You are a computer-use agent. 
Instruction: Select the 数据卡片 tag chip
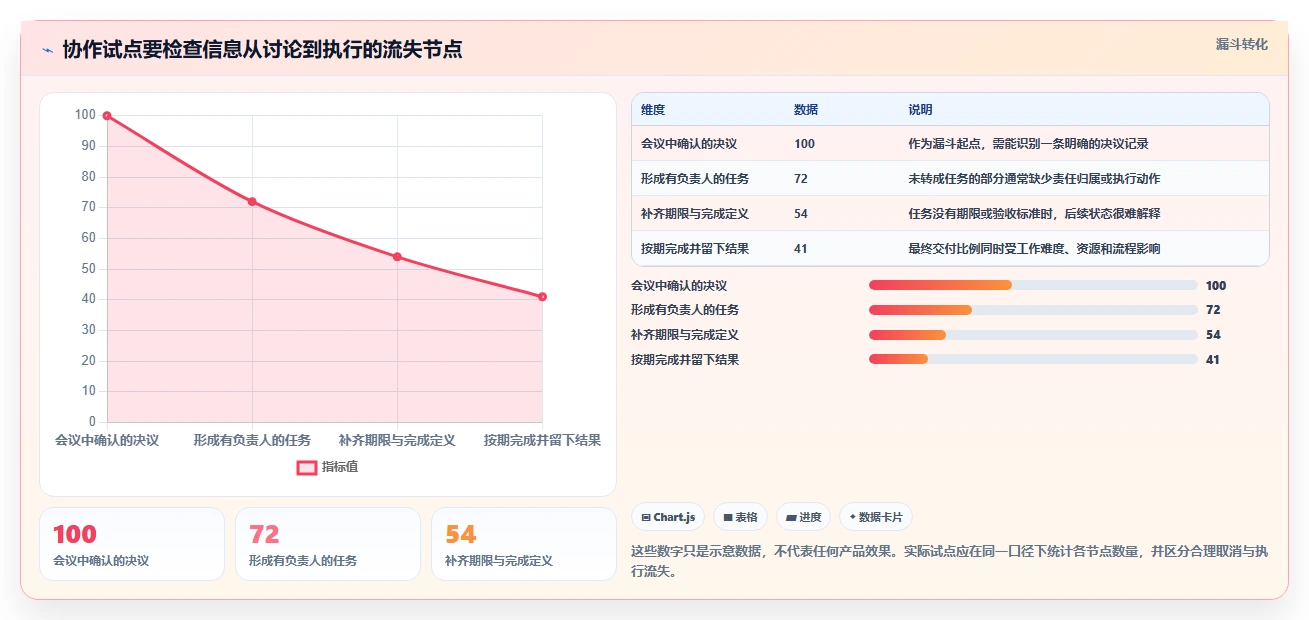coord(875,517)
